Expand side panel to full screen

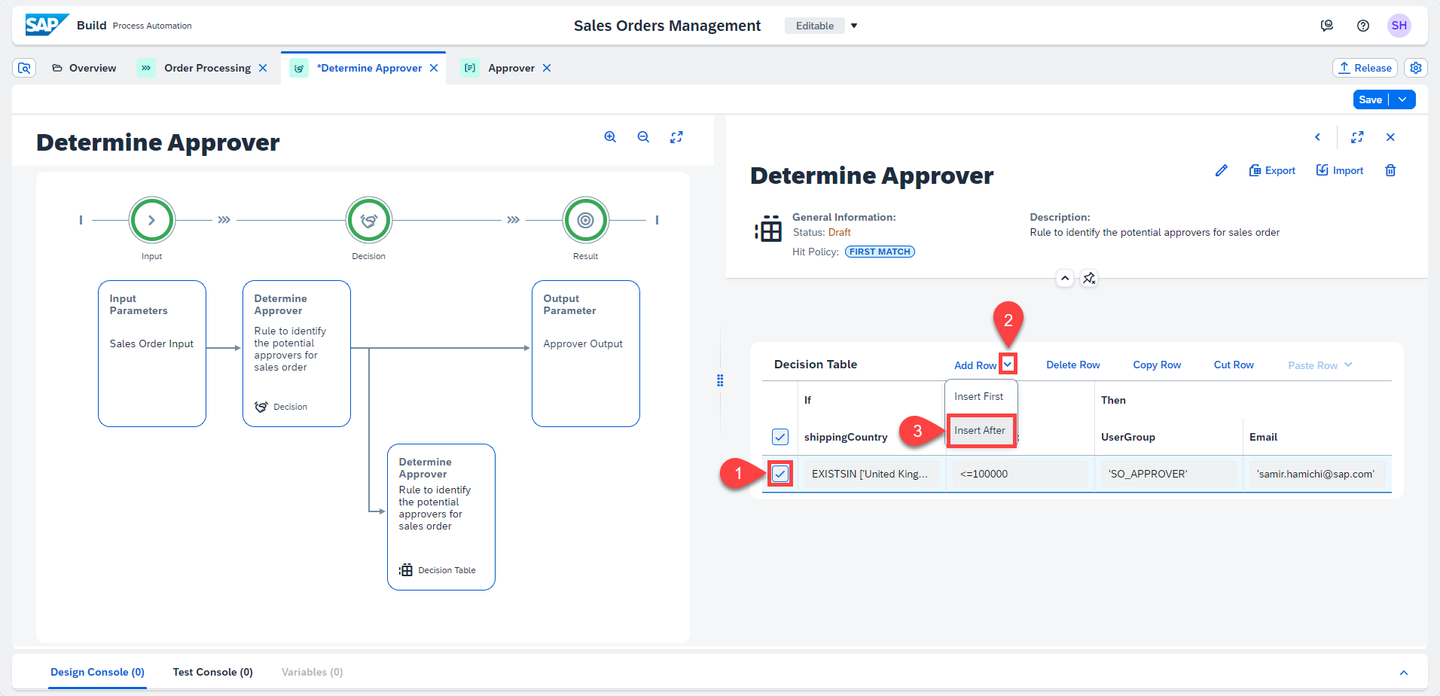click(x=1357, y=137)
